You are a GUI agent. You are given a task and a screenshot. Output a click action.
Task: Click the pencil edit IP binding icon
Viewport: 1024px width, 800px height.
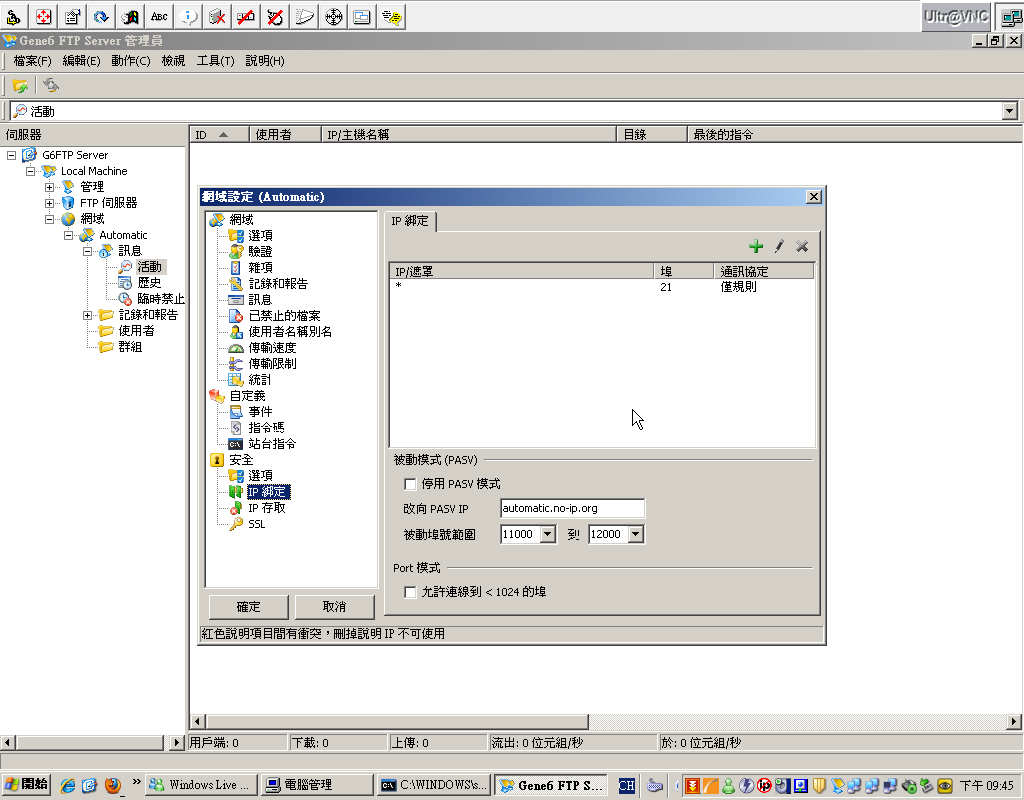click(x=779, y=246)
